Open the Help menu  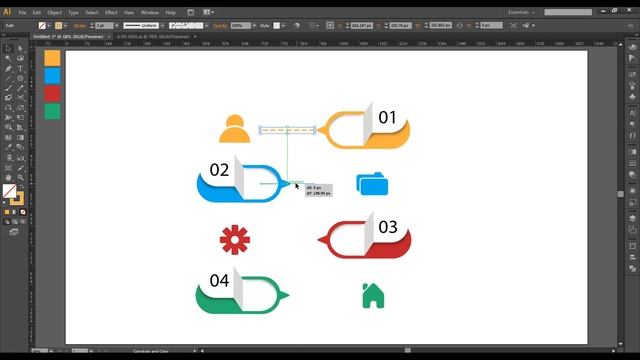point(171,13)
